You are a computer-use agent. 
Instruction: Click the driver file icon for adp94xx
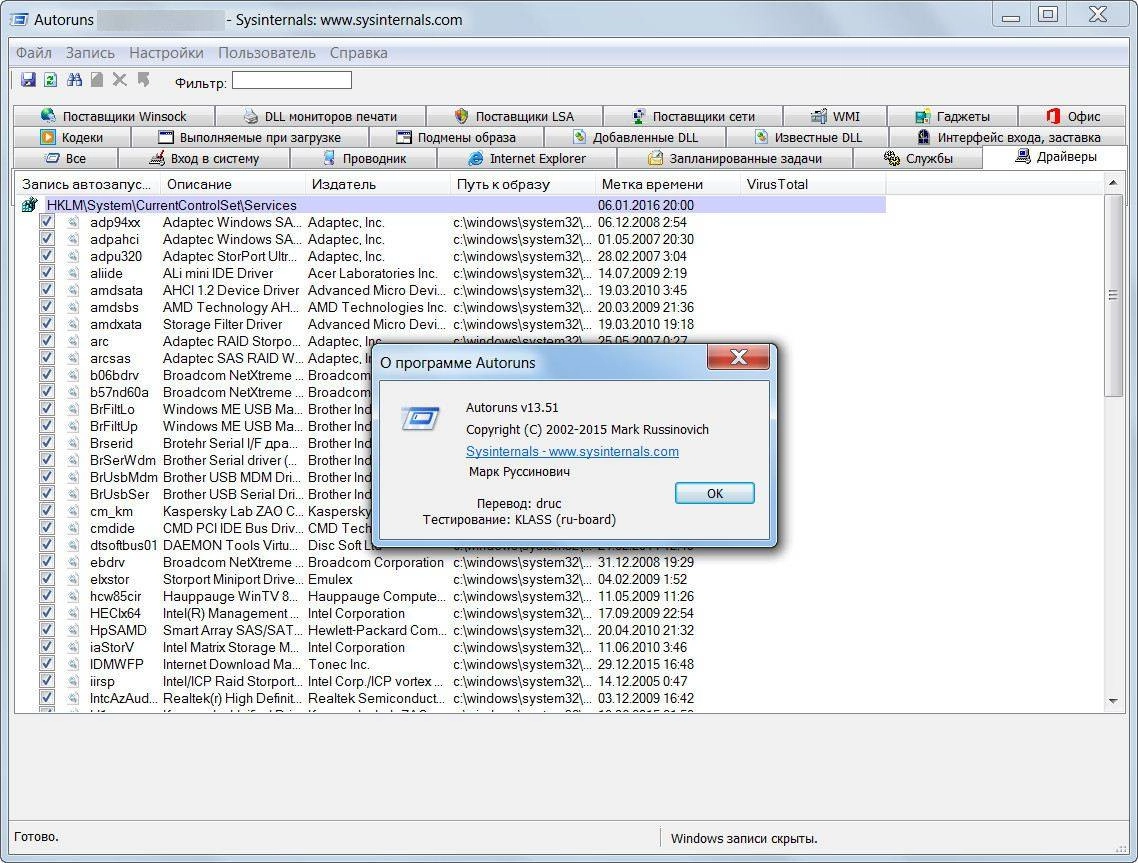(x=73, y=223)
